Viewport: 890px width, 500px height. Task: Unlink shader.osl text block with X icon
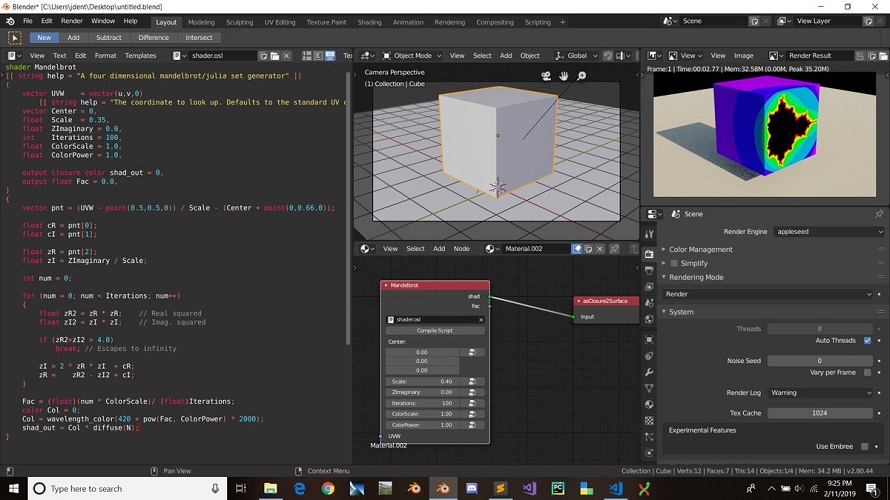(287, 56)
